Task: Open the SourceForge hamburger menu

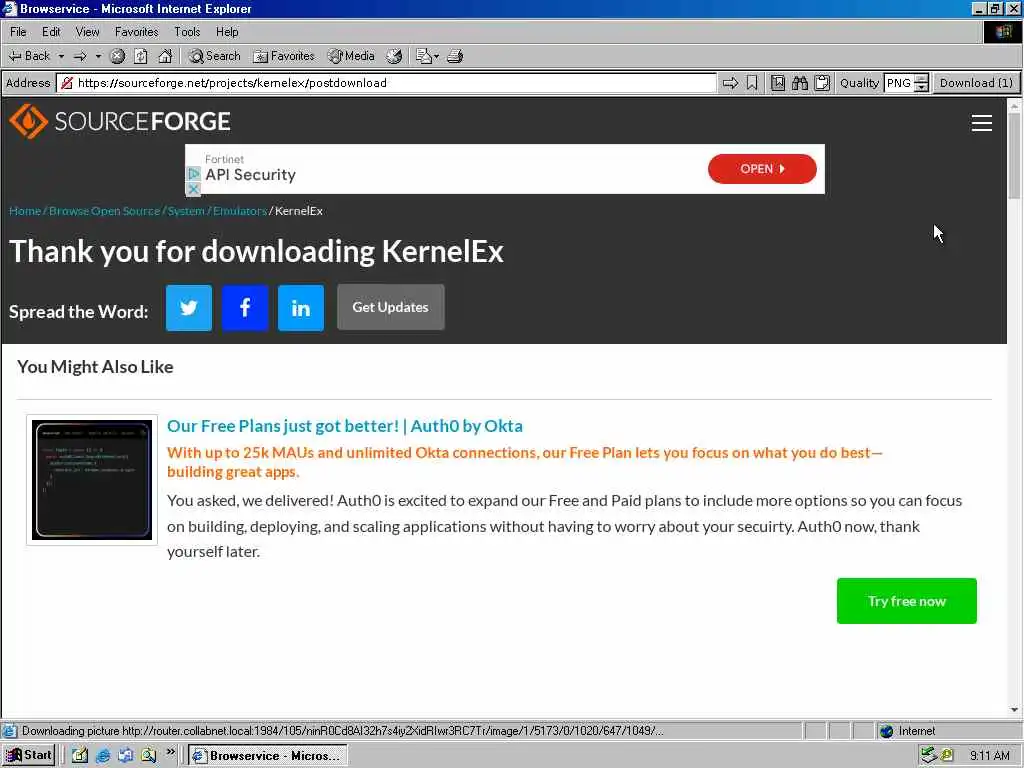Action: click(982, 123)
